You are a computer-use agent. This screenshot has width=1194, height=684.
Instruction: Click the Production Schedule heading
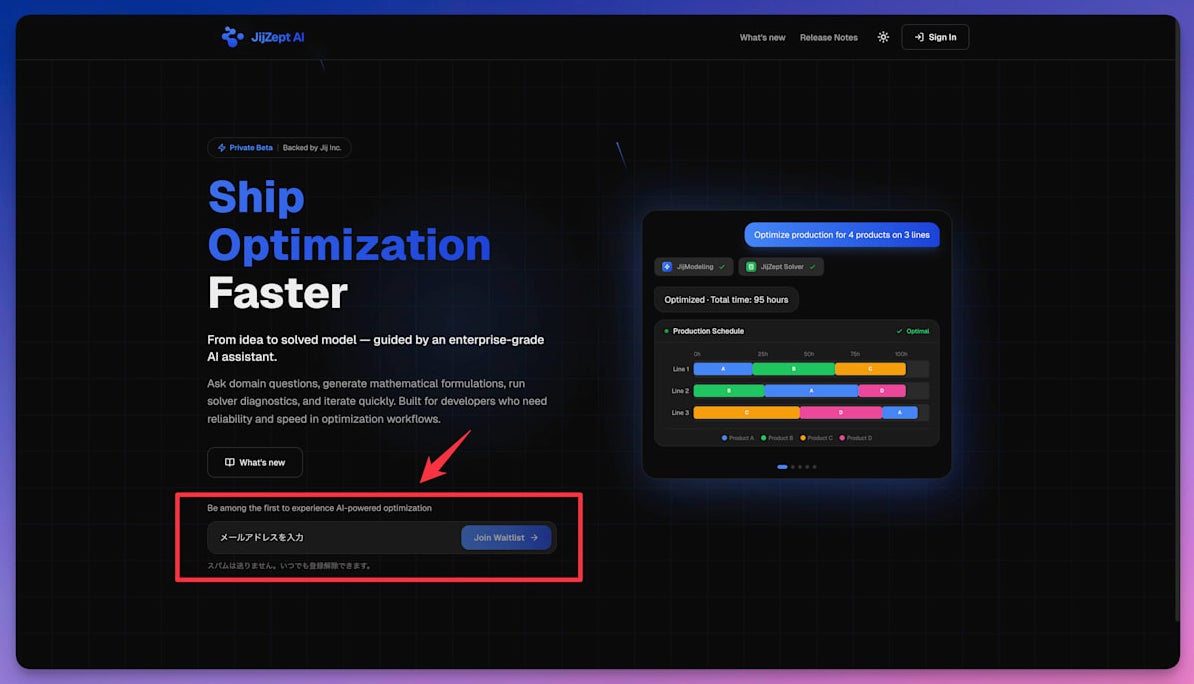pos(708,331)
